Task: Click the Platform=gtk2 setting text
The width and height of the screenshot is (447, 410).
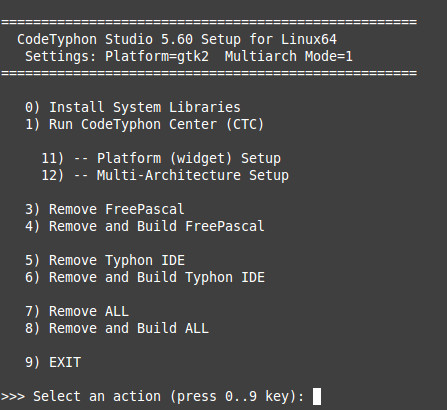Action: [x=157, y=56]
